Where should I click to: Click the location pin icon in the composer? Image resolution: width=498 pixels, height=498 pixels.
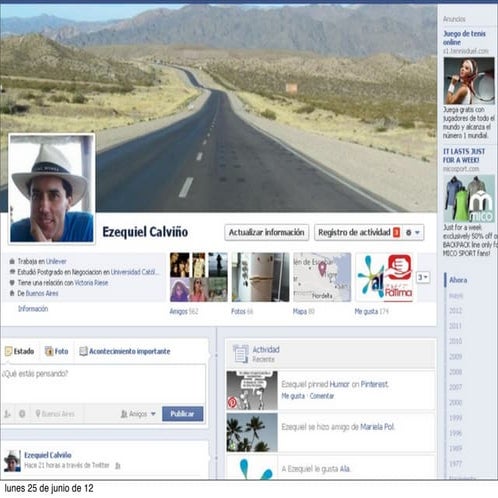(x=38, y=414)
